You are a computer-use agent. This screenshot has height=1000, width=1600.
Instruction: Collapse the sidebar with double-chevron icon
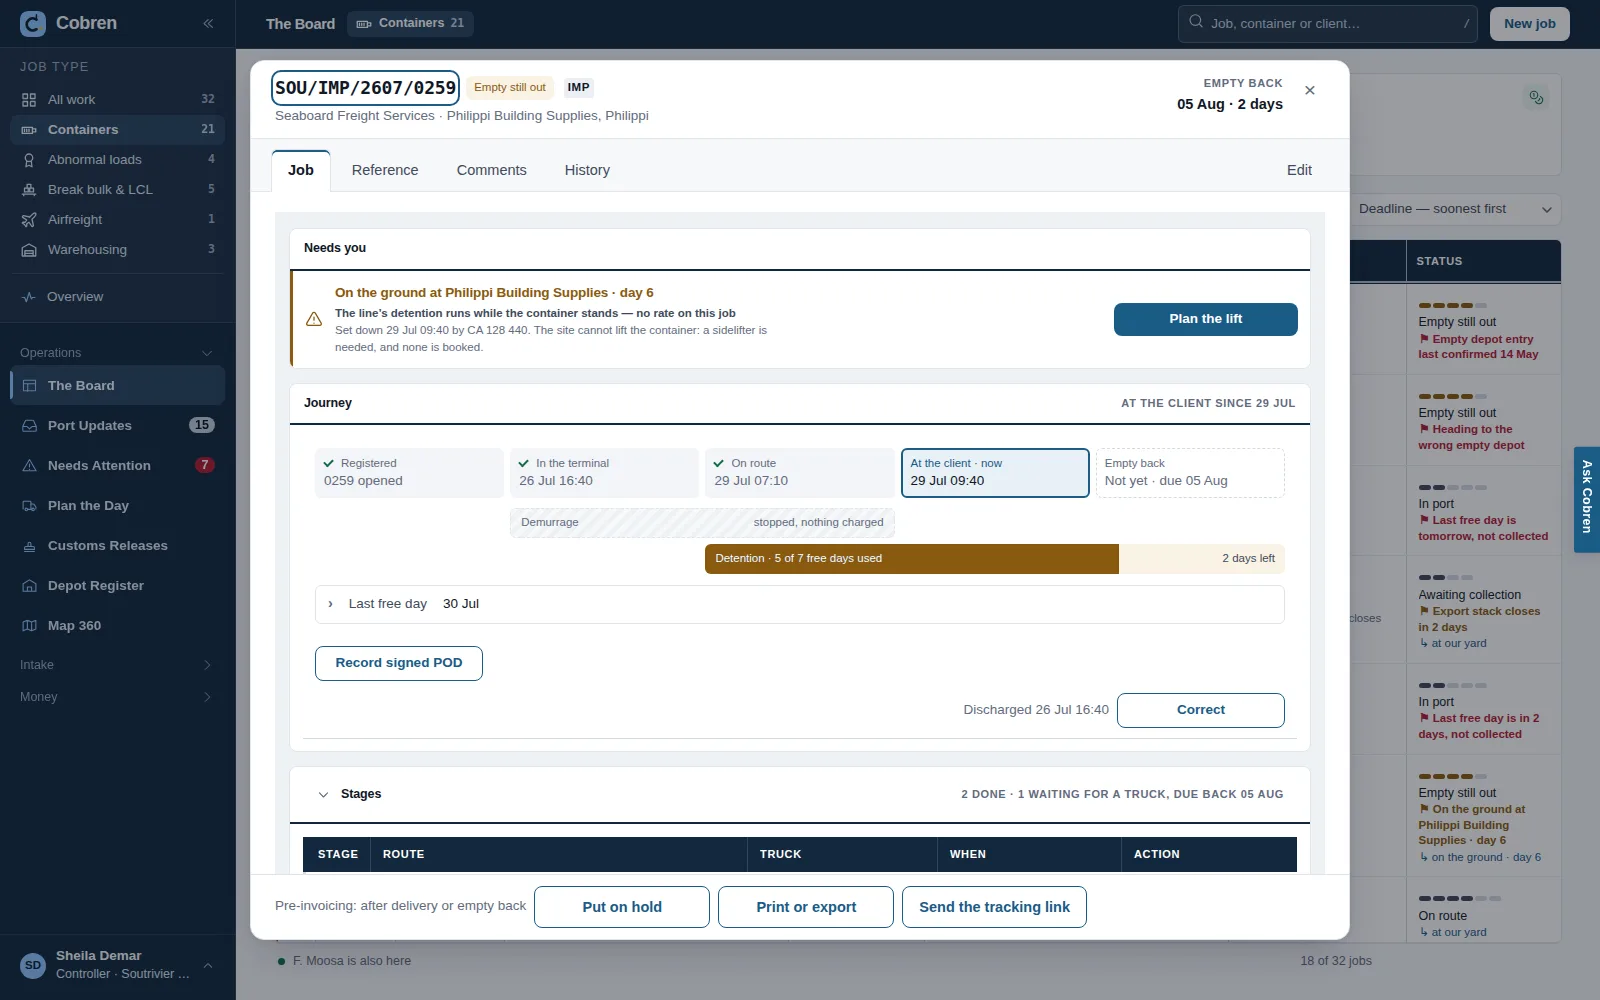click(x=208, y=23)
